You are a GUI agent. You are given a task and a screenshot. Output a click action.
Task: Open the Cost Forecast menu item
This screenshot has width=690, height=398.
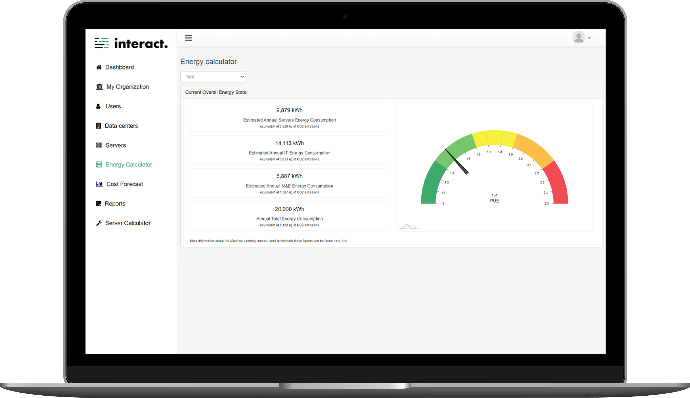120,184
